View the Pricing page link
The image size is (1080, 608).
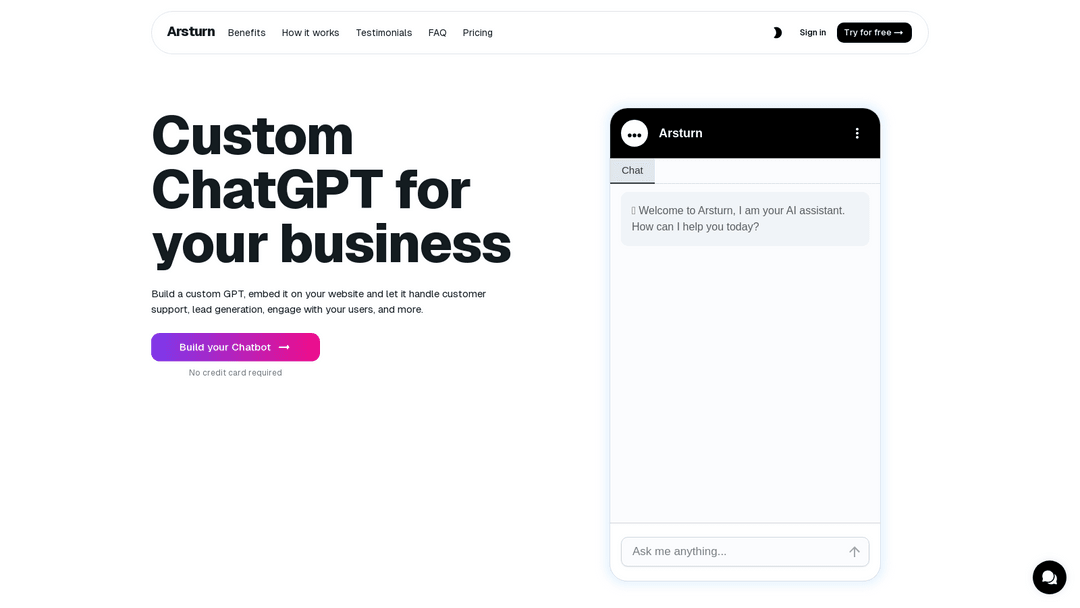(477, 33)
